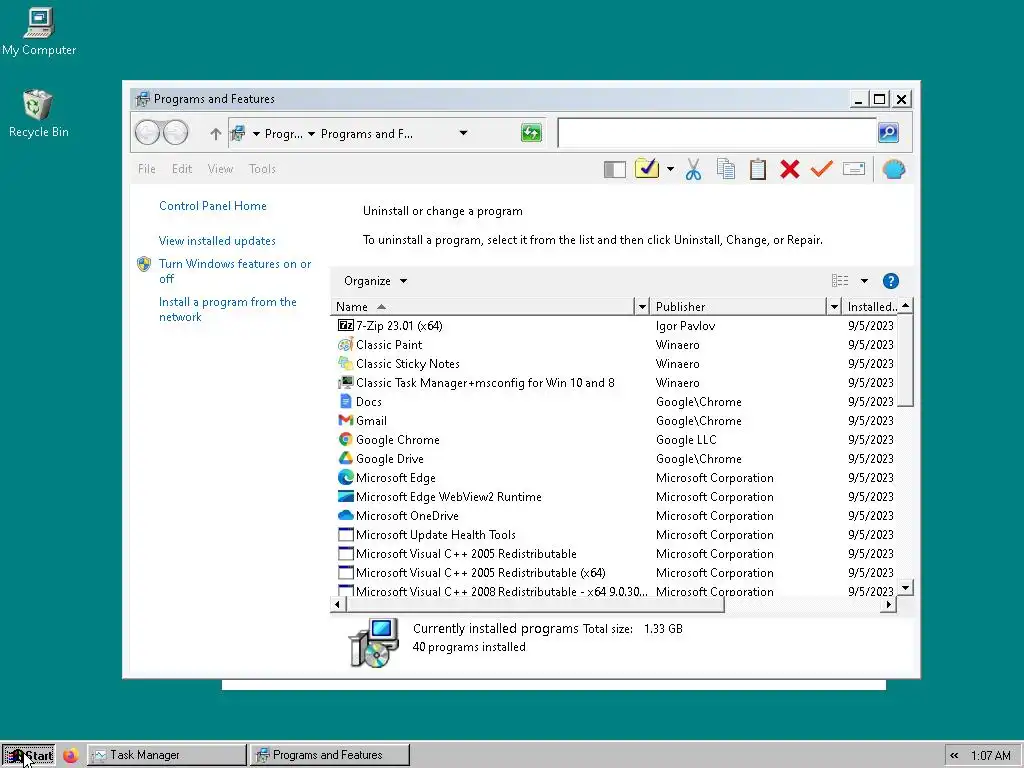This screenshot has width=1024, height=768.
Task: Select the Google Drive icon
Action: click(x=345, y=458)
